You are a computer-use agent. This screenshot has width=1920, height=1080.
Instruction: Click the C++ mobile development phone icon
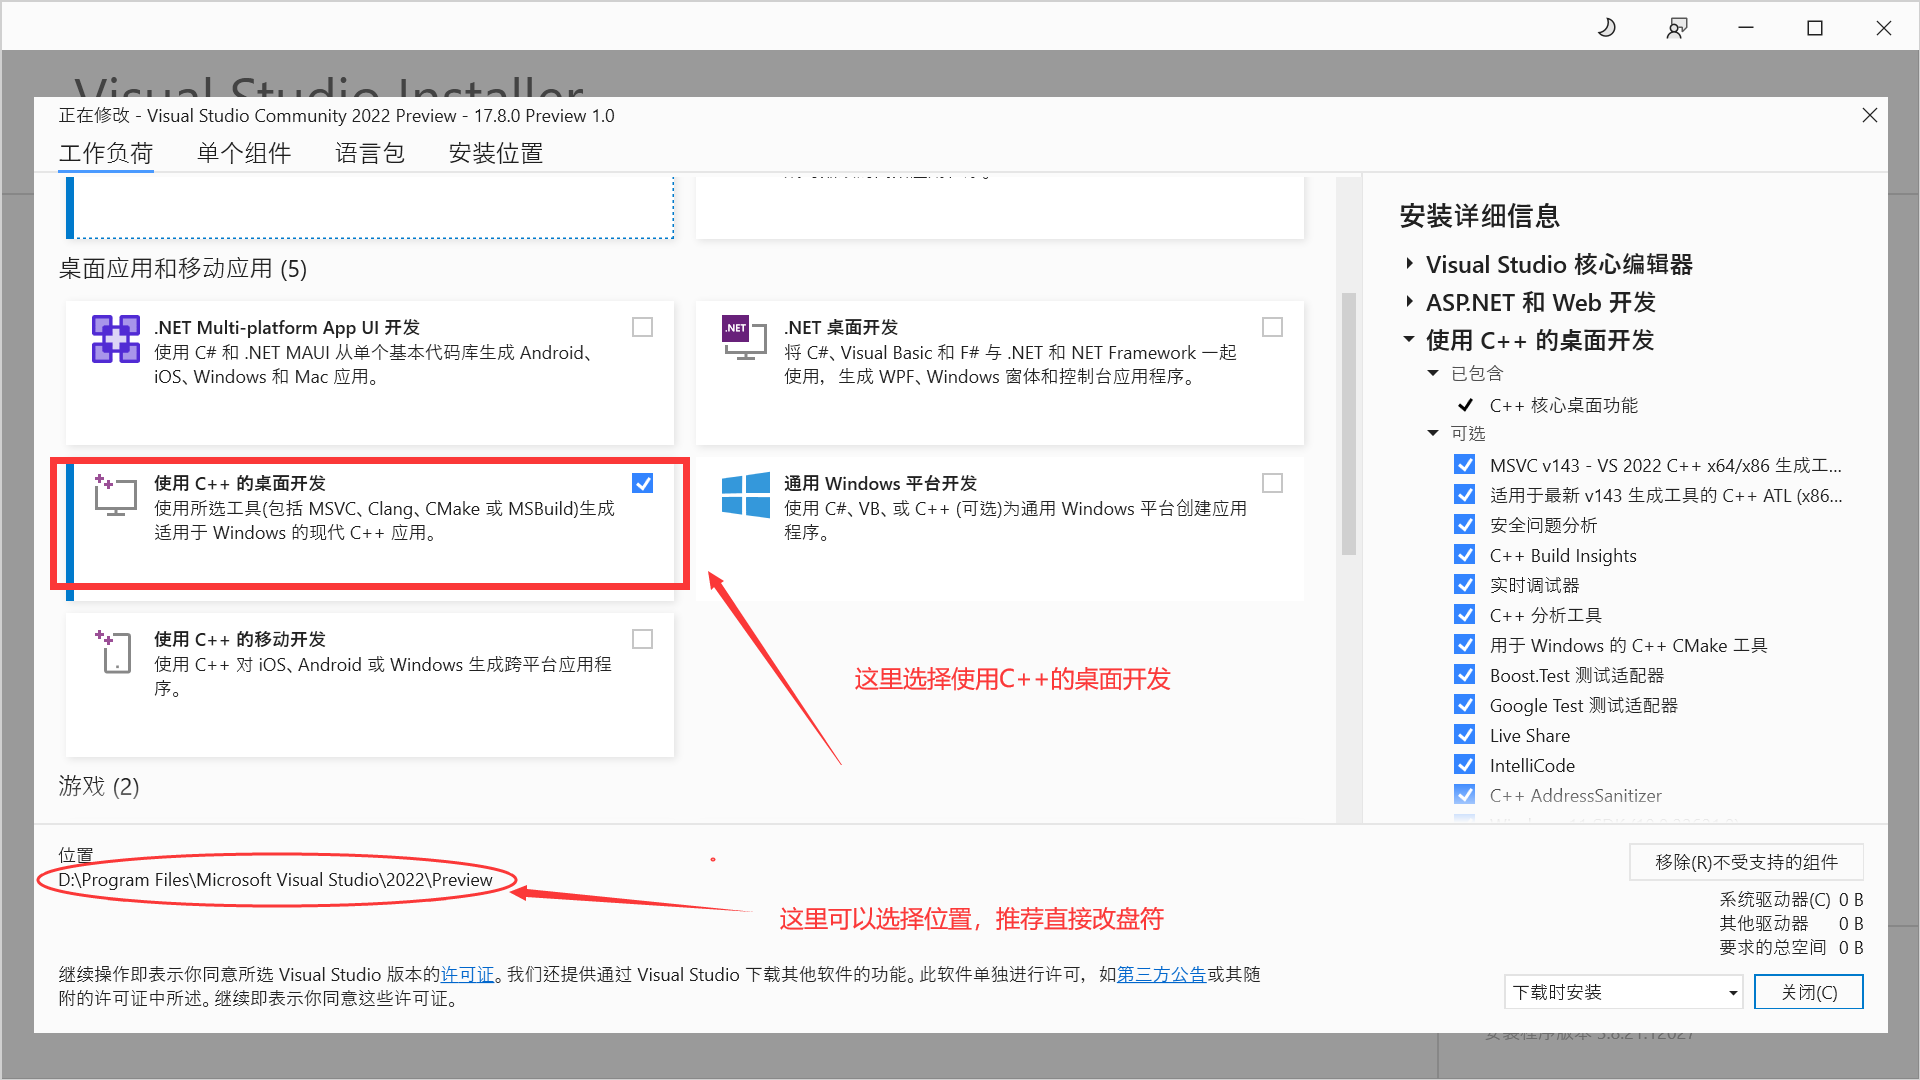(114, 651)
